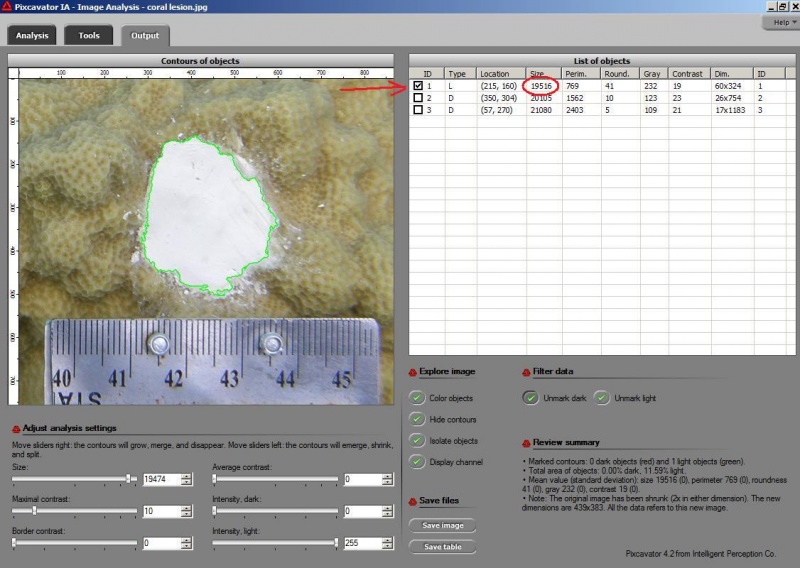This screenshot has height=568, width=800.
Task: Click the List of objects panel header
Action: click(602, 60)
